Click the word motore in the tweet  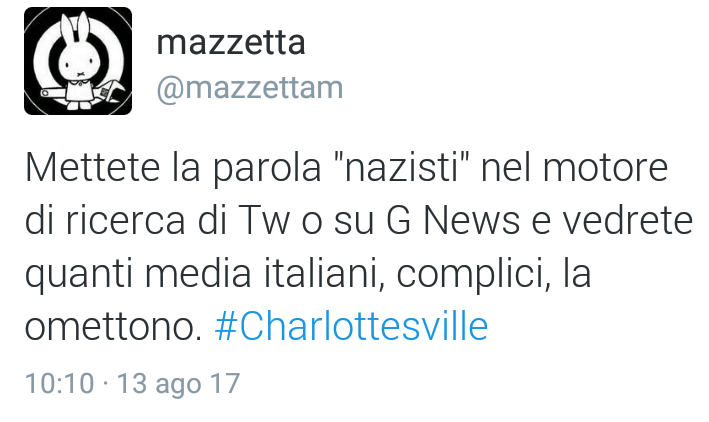(x=605, y=168)
